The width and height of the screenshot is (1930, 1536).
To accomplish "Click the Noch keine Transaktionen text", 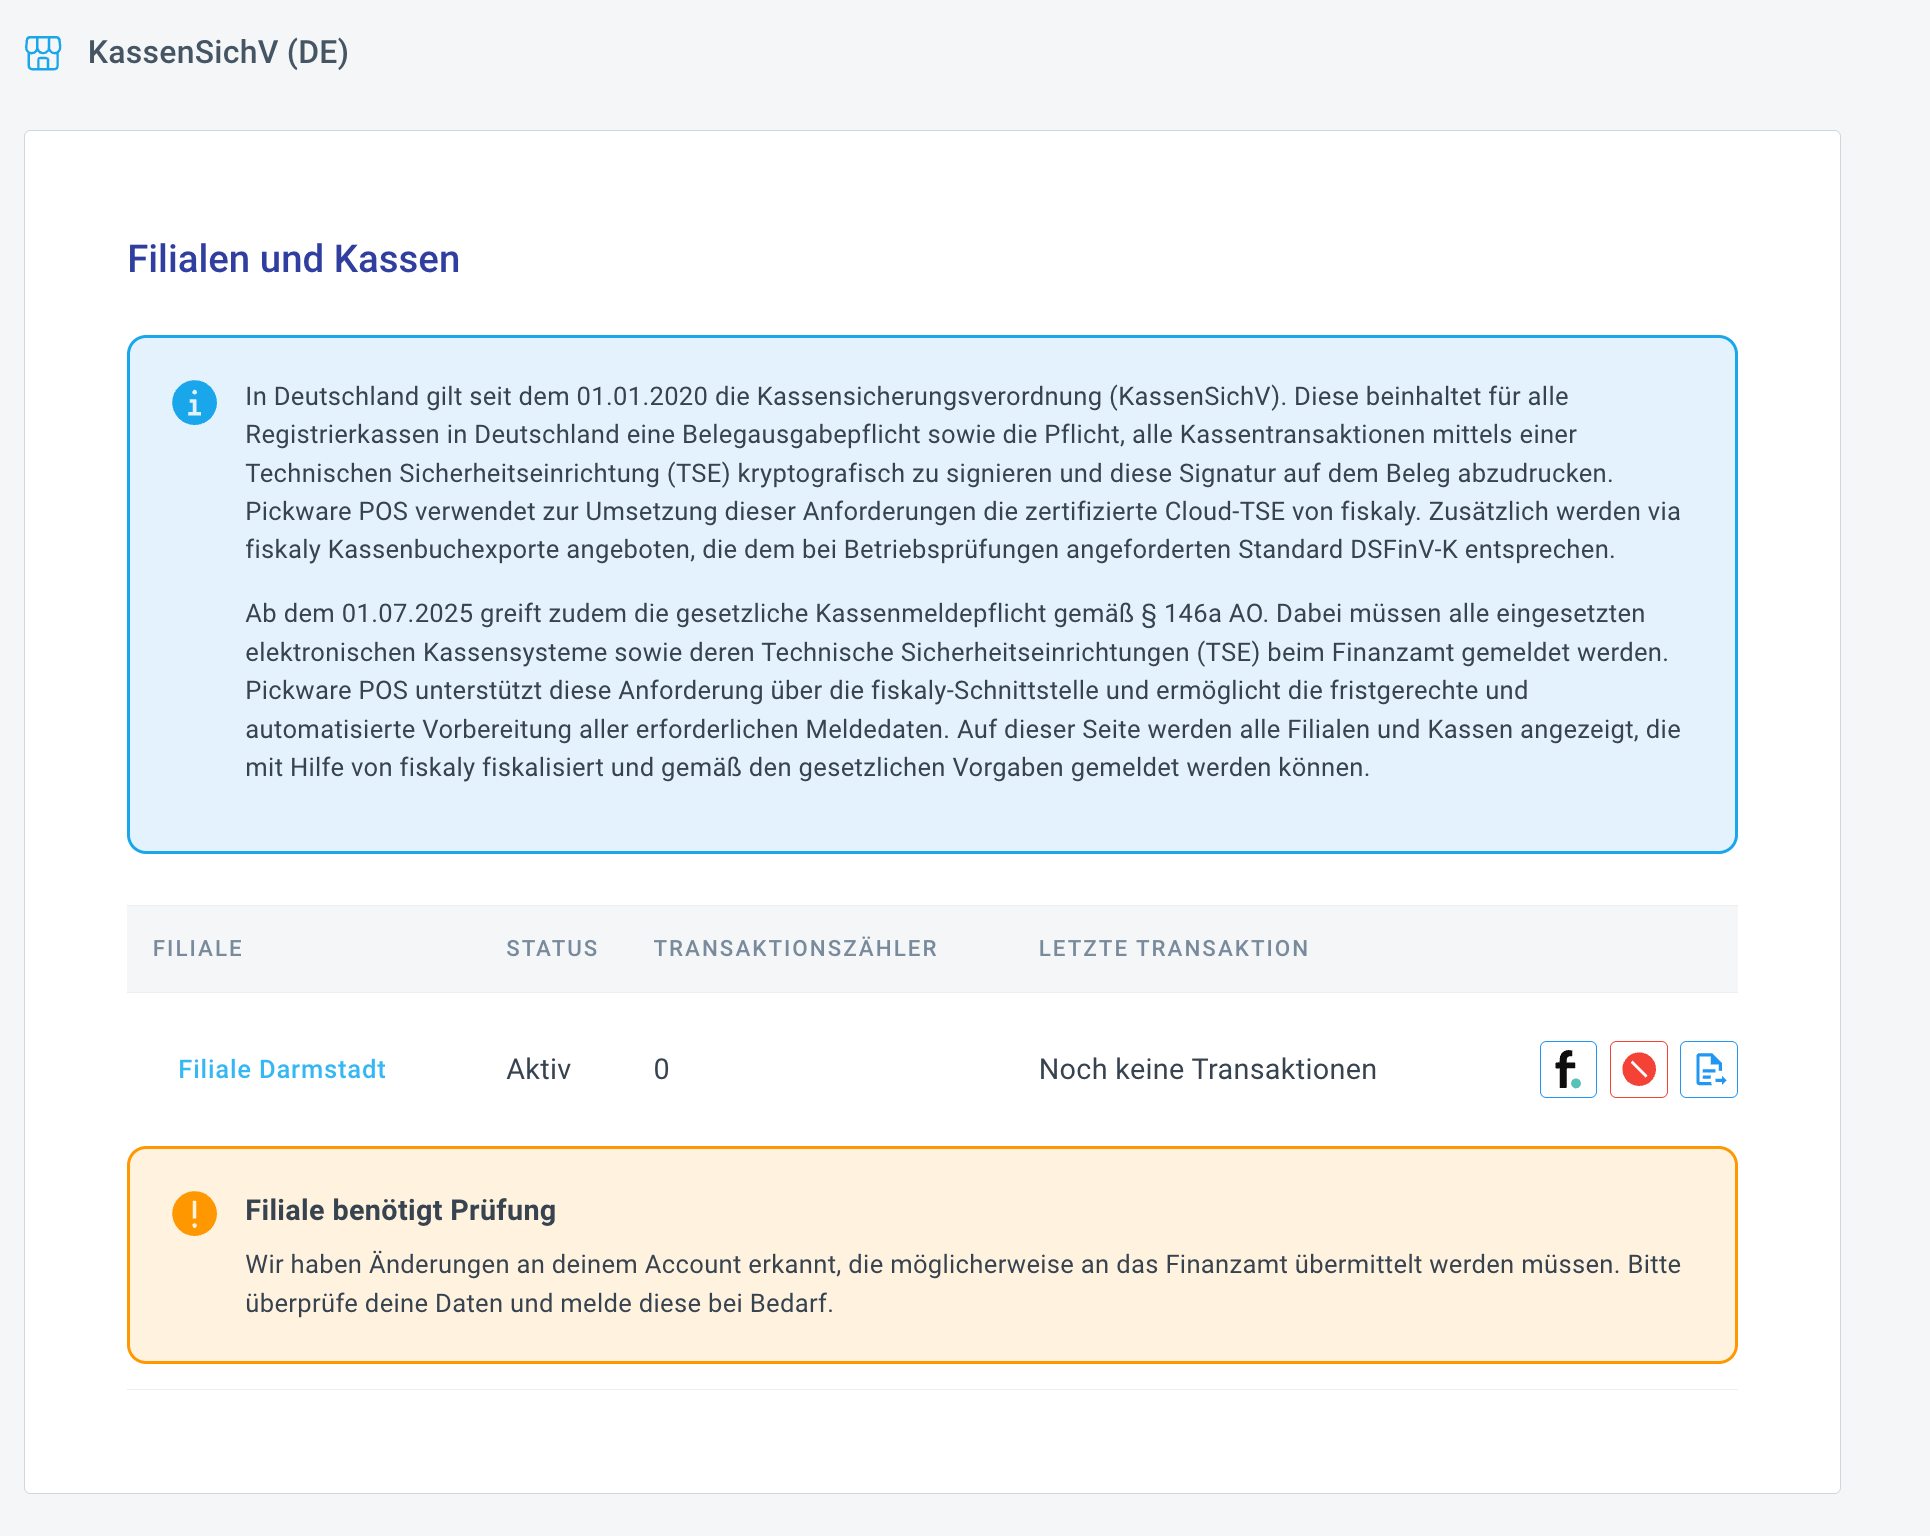I will (x=1207, y=1069).
